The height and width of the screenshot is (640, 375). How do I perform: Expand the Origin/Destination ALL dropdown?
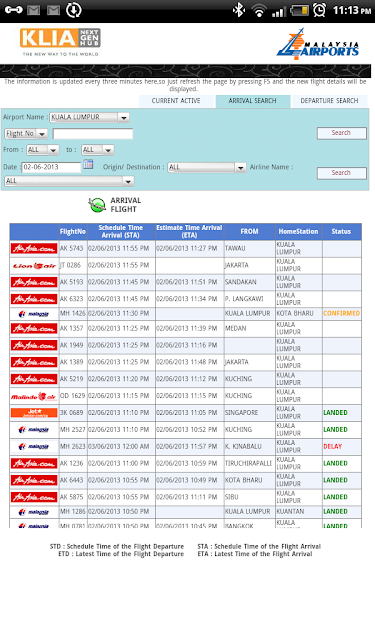pos(207,167)
